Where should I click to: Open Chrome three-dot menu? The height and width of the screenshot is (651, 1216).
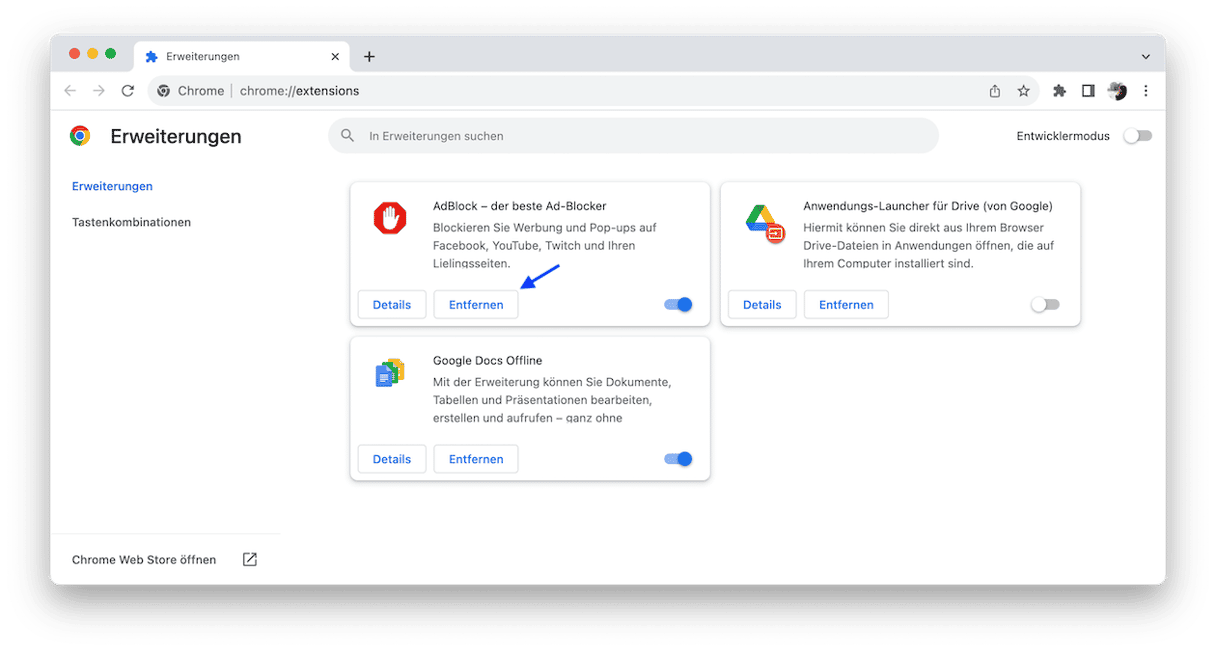click(x=1146, y=91)
